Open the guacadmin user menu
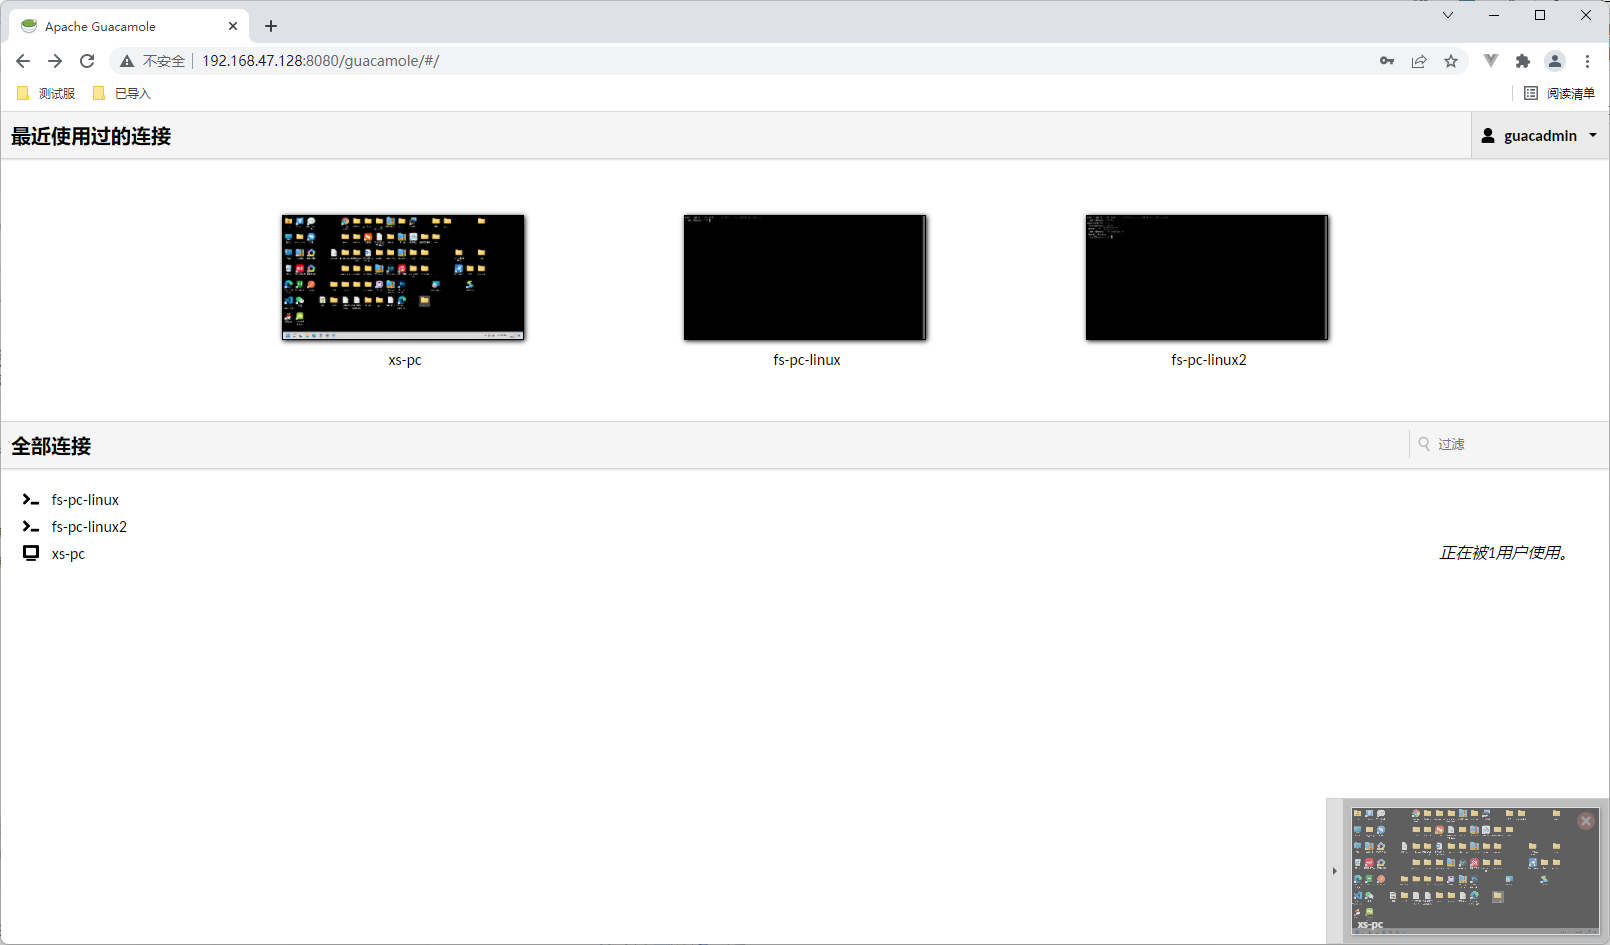Viewport: 1610px width, 945px height. click(1540, 135)
